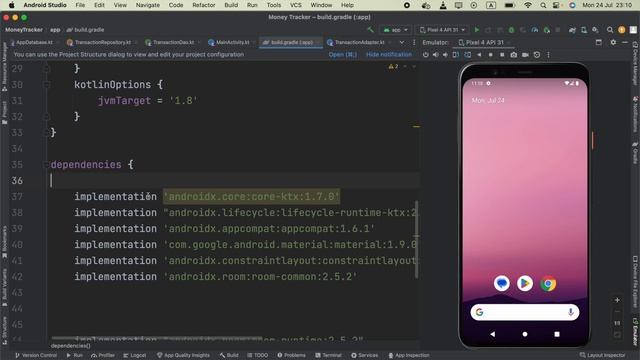The height and width of the screenshot is (360, 640).
Task: Open Logcat tool window
Action: pos(135,355)
